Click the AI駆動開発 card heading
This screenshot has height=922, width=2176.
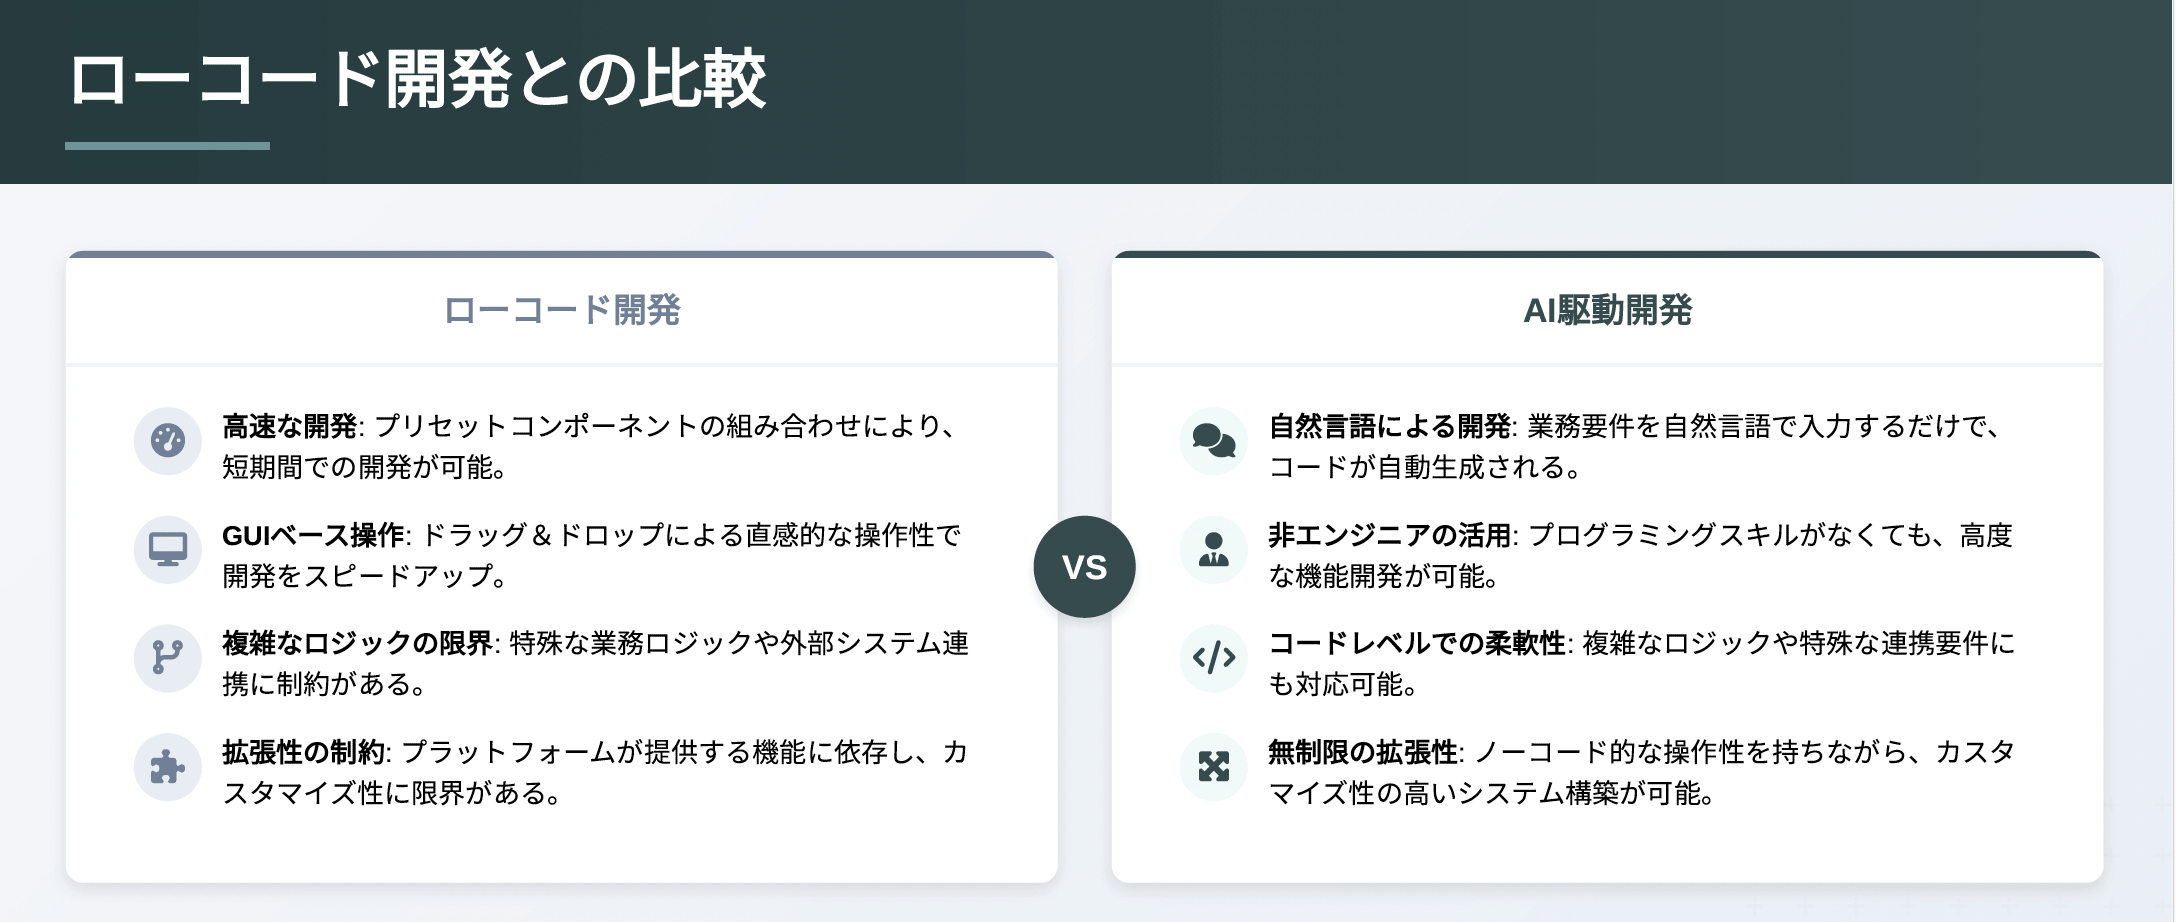tap(1608, 310)
